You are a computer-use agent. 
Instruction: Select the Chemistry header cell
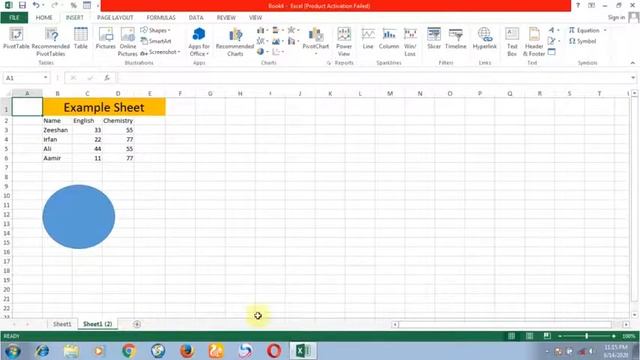[118, 121]
